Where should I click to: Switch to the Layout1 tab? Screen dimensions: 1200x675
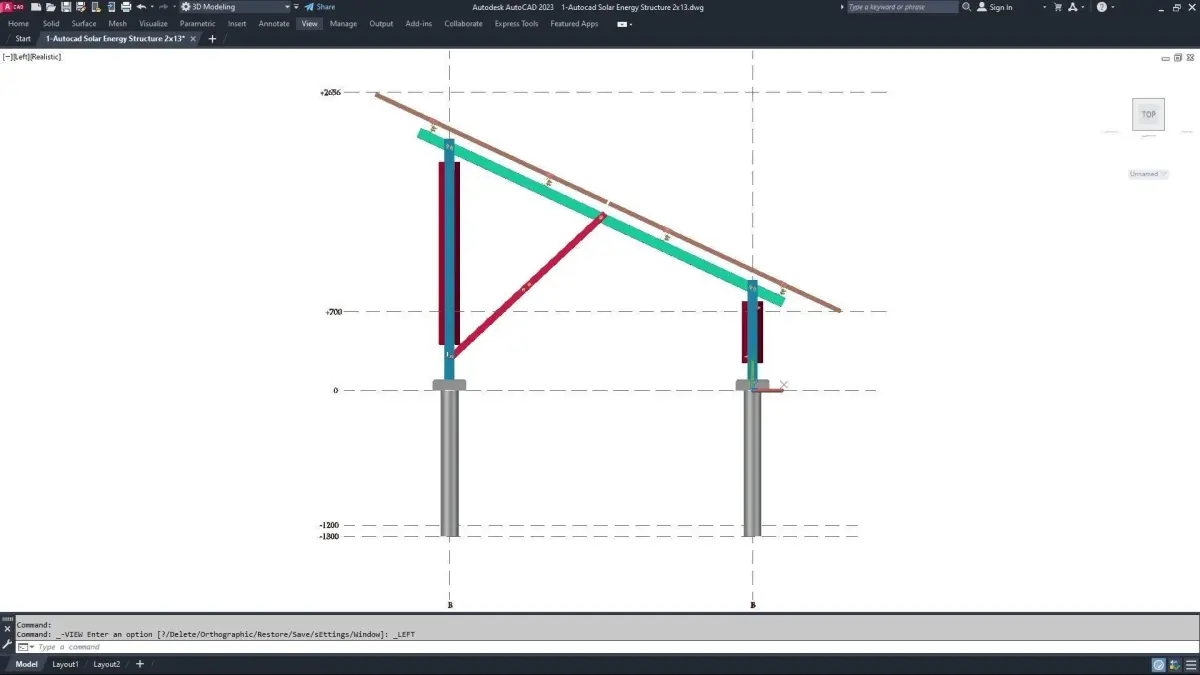pyautogui.click(x=65, y=664)
